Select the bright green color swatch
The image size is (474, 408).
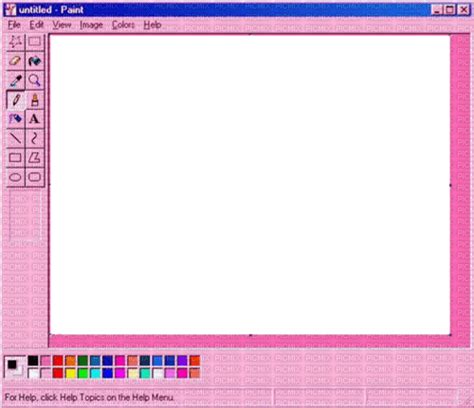(83, 373)
